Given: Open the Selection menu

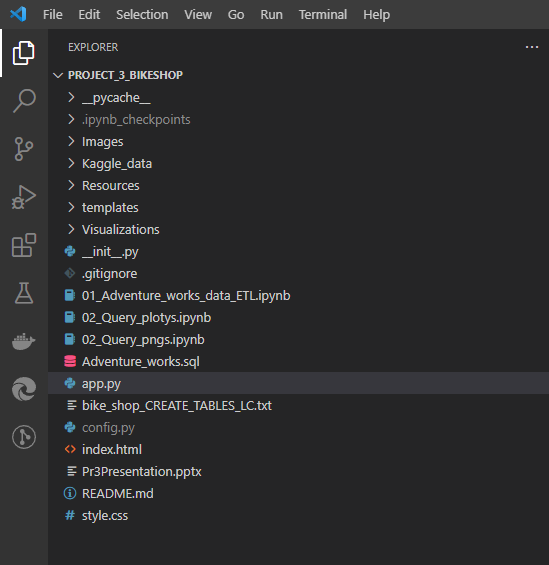Looking at the screenshot, I should tap(142, 15).
